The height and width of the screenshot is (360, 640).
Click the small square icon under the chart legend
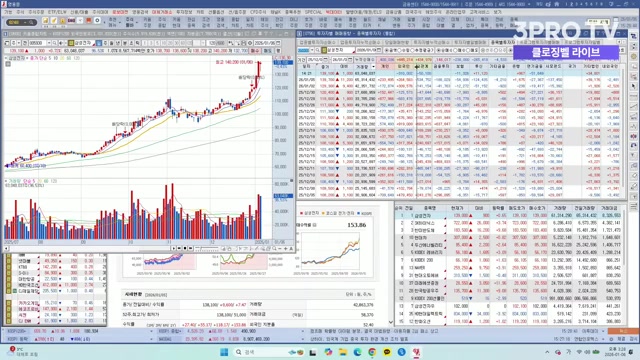click(8, 64)
